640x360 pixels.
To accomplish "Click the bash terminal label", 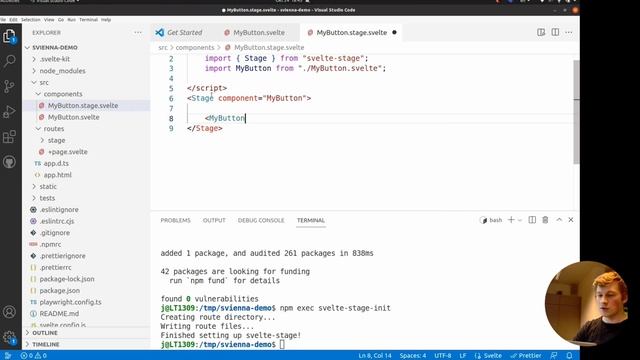I will (x=491, y=220).
